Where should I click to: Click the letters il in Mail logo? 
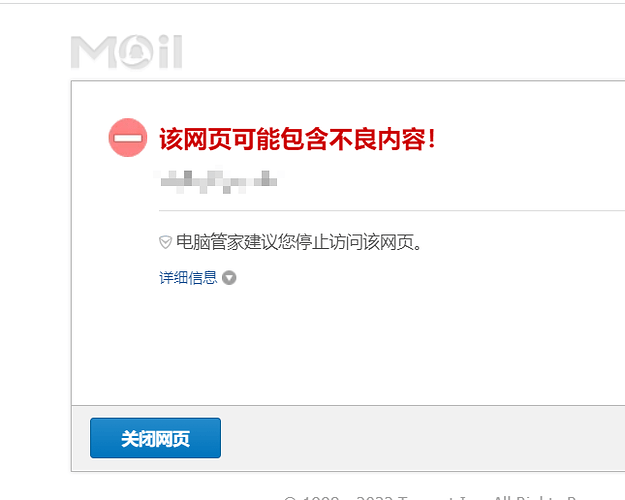(x=170, y=51)
